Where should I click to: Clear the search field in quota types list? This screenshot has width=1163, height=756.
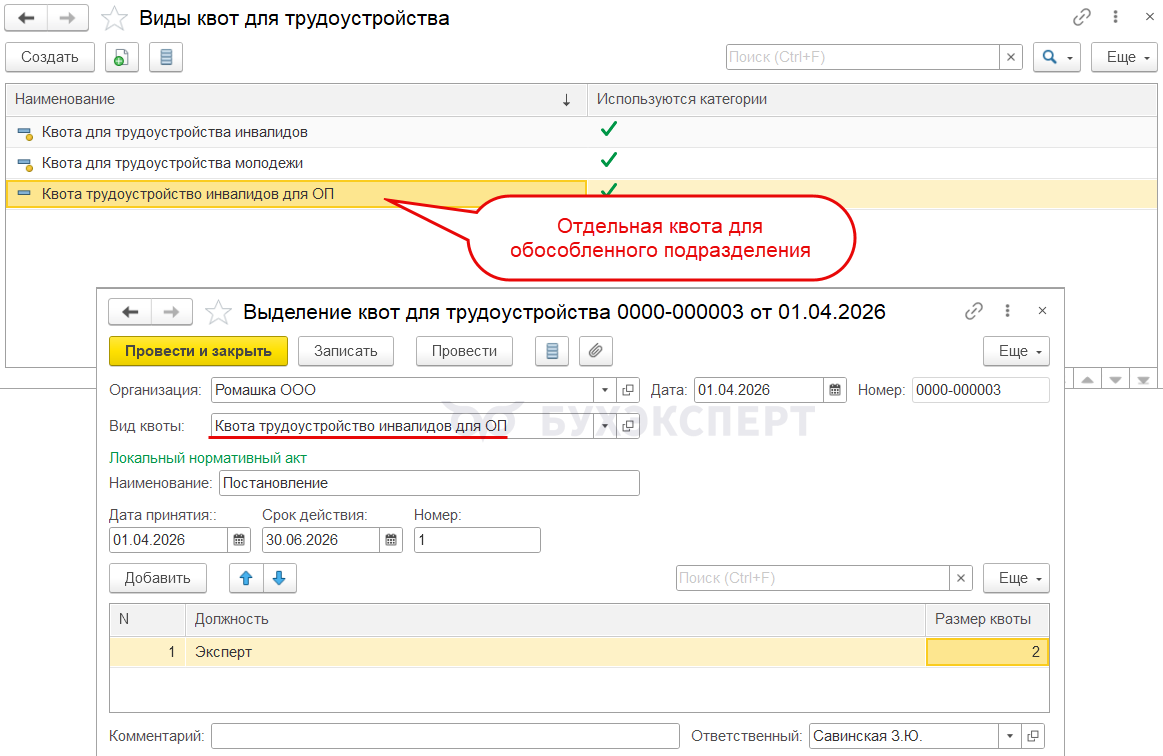tap(1011, 57)
